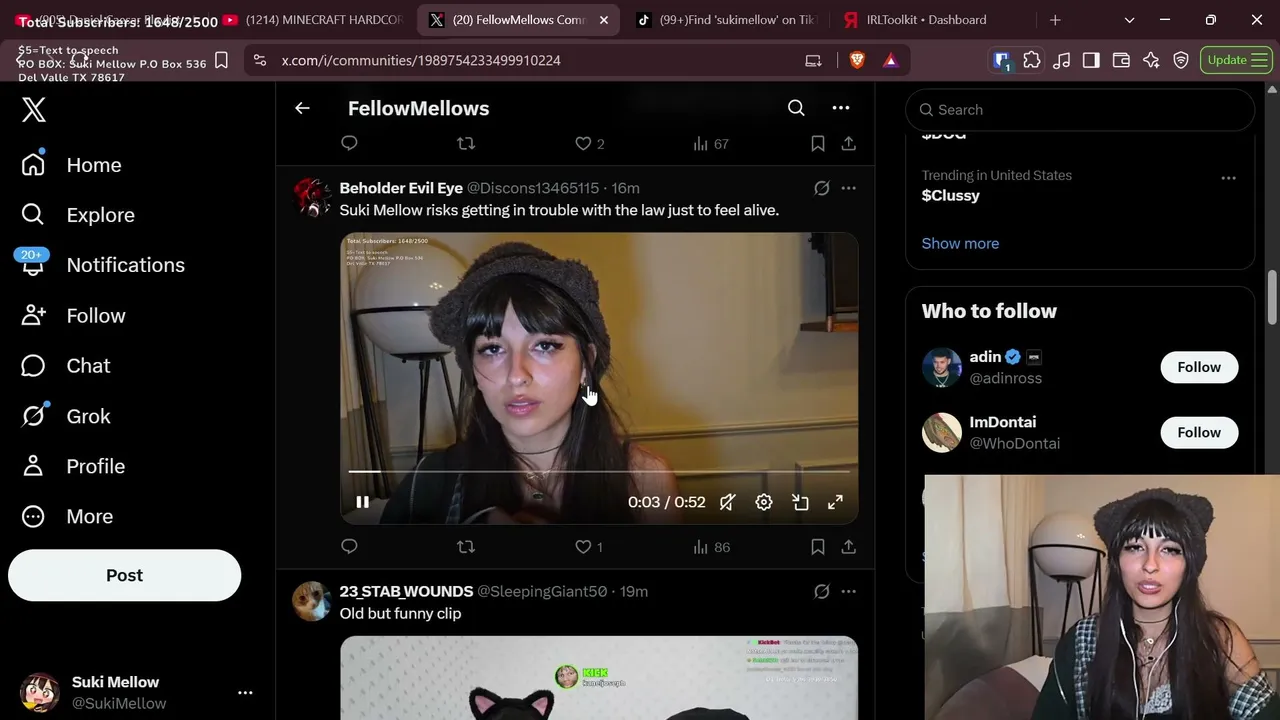
Task: Pause the Beholder Evil Eye video
Action: [x=363, y=502]
